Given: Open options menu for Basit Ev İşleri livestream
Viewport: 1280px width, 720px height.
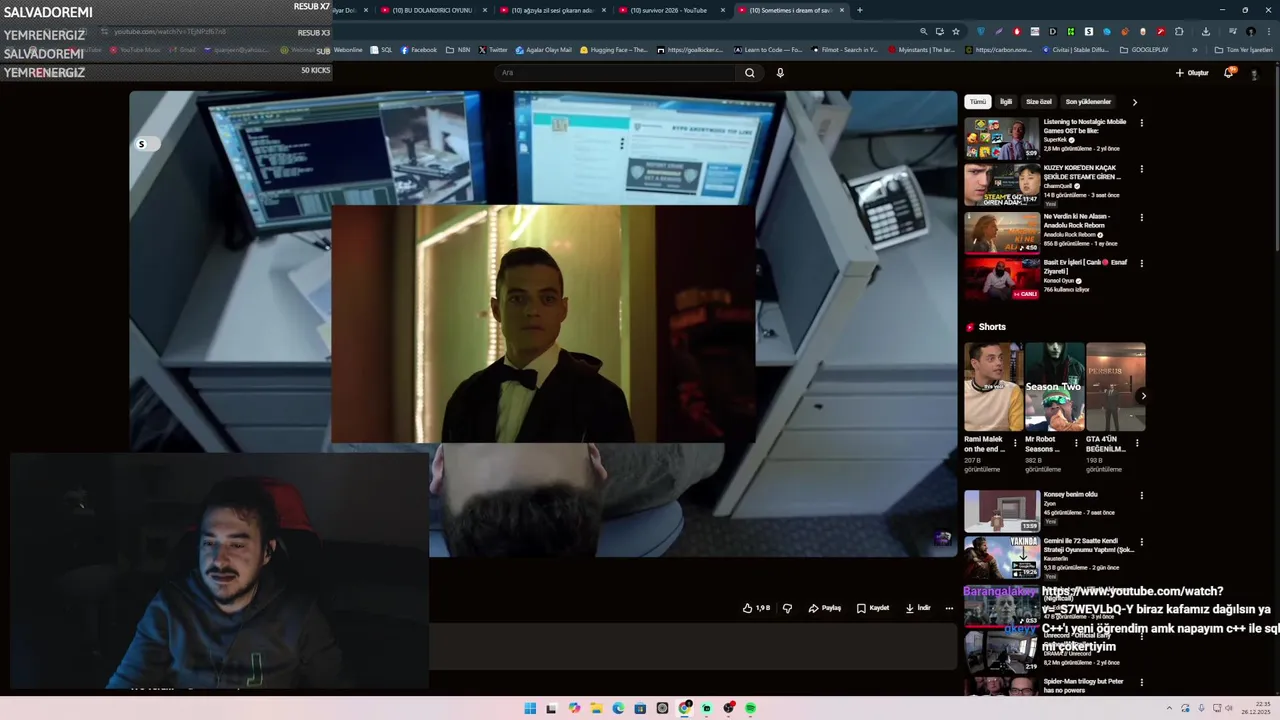Looking at the screenshot, I should pos(1141,264).
